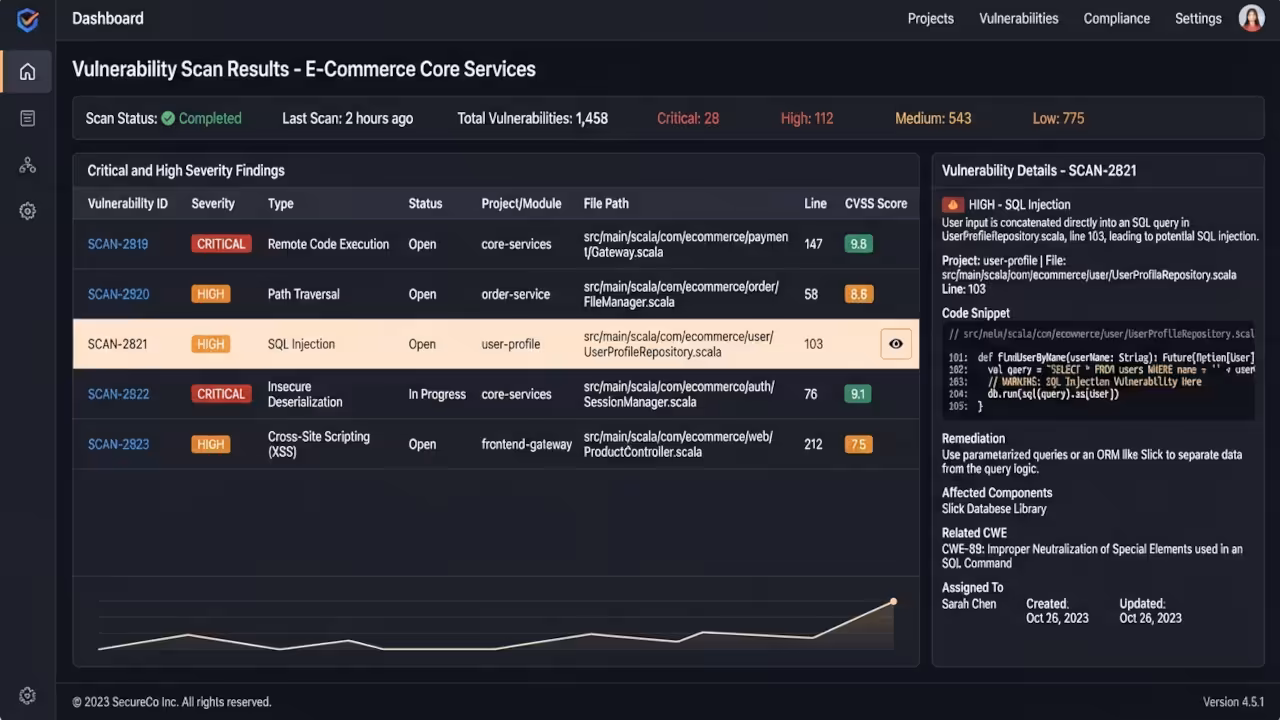The image size is (1280, 720).
Task: Sort by CVSS Score column header
Action: tap(876, 203)
